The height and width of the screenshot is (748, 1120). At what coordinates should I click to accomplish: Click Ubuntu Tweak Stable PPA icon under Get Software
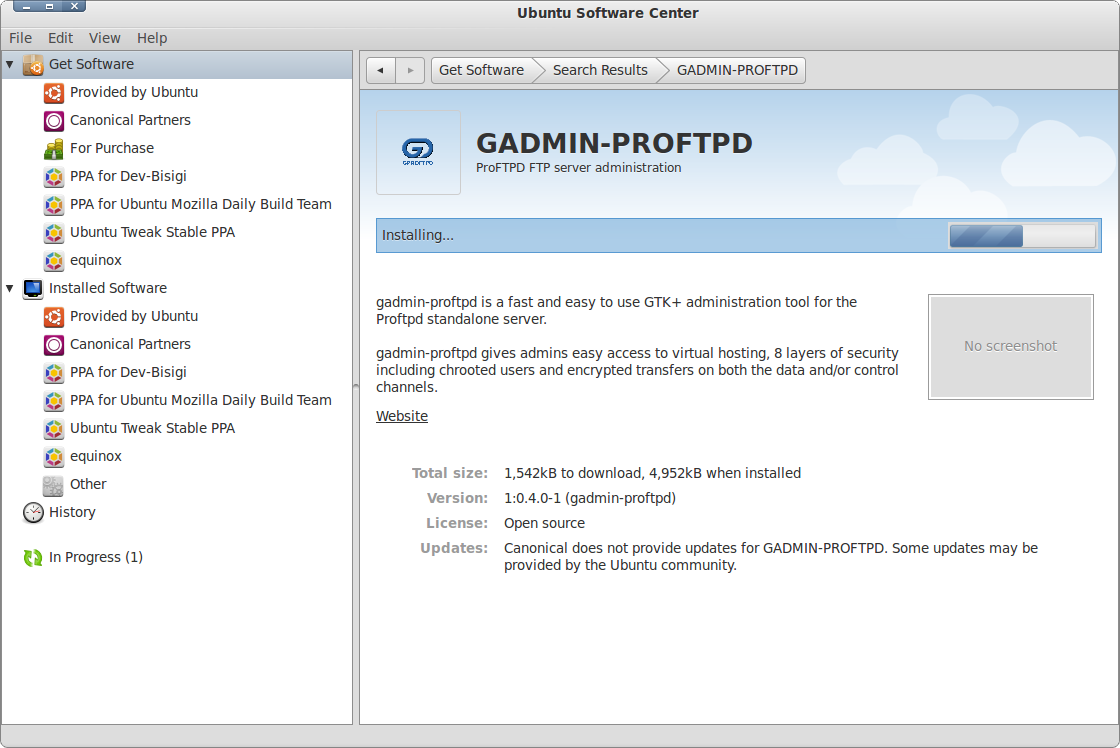point(54,232)
